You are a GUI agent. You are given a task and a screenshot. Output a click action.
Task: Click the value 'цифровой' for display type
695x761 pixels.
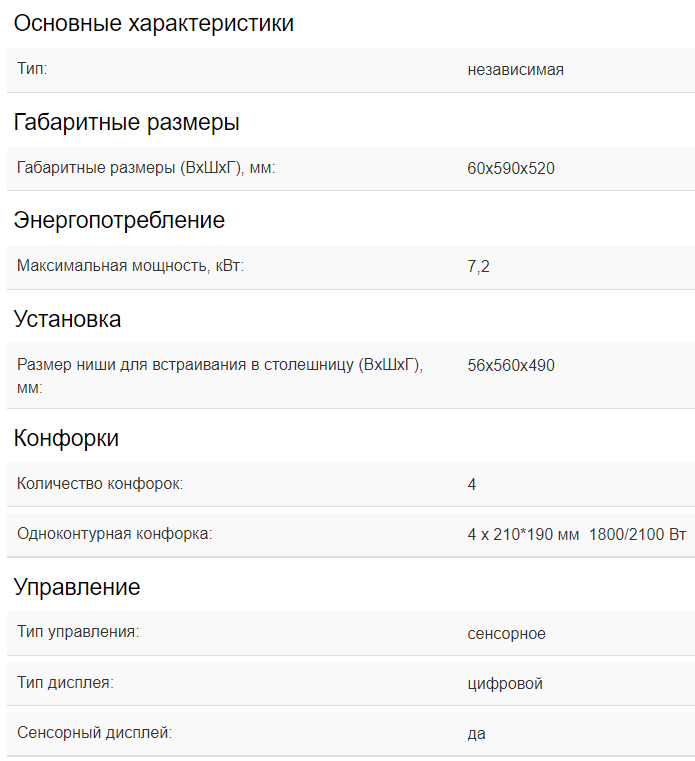(x=505, y=684)
